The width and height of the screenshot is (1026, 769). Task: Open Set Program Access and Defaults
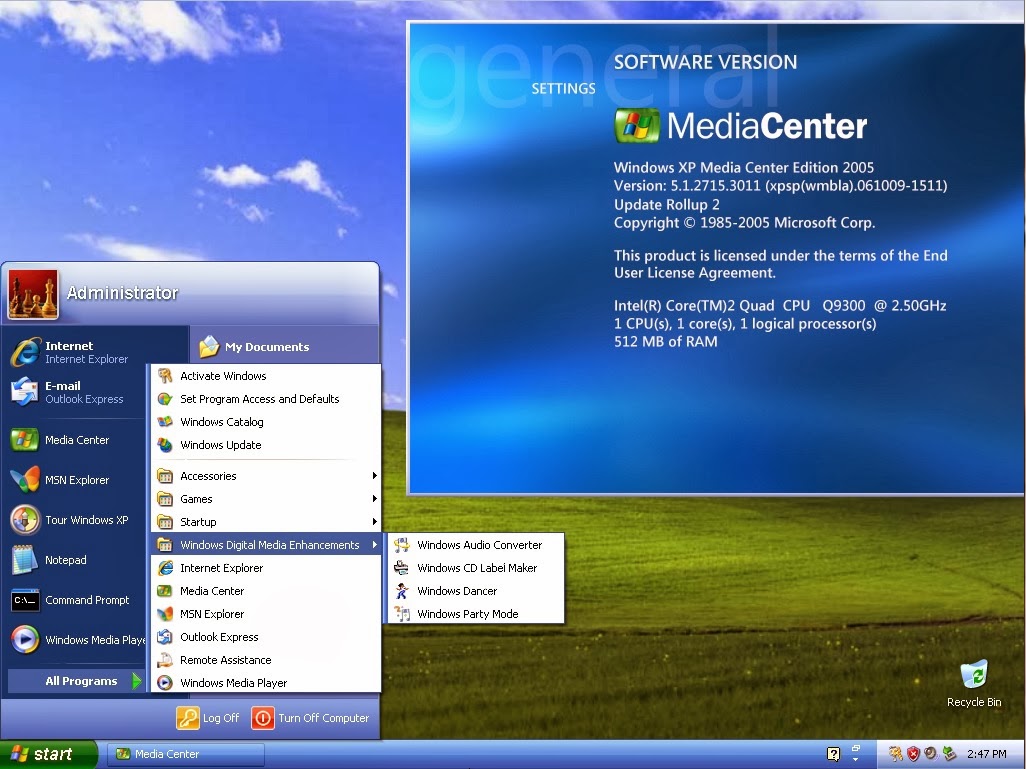click(266, 399)
